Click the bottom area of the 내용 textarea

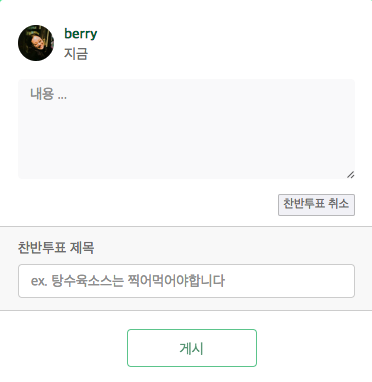tap(186, 167)
